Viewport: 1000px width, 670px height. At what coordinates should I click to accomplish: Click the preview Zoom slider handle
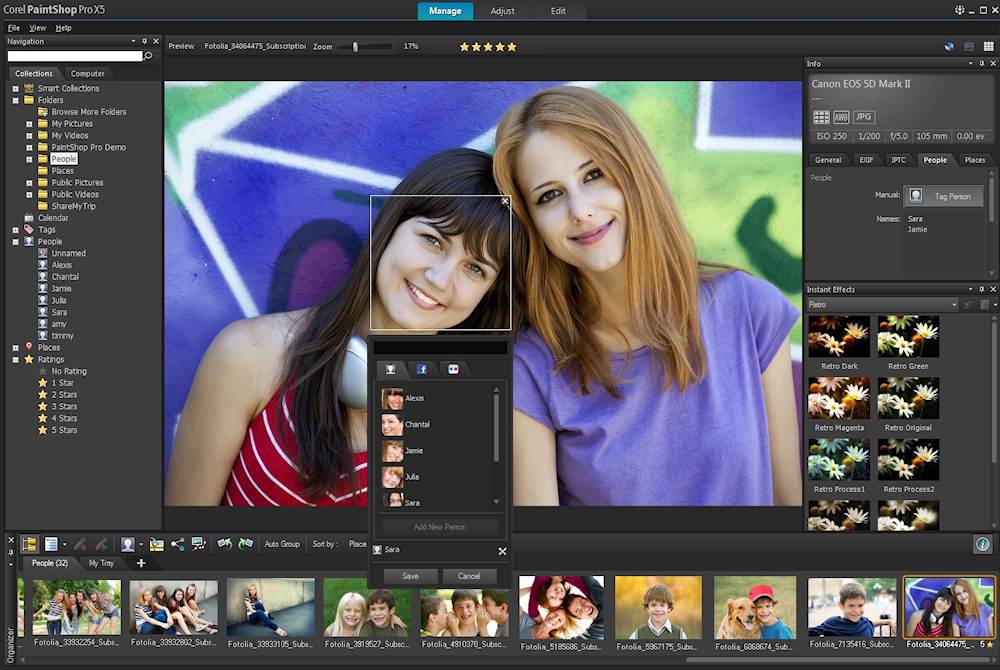click(x=355, y=47)
